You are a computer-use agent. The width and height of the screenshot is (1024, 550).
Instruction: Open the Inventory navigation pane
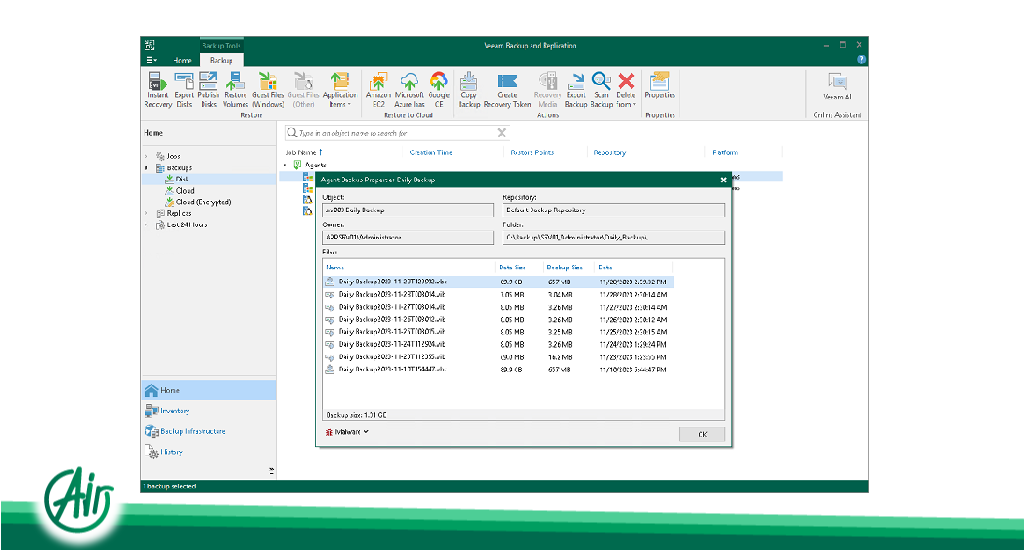click(x=209, y=411)
